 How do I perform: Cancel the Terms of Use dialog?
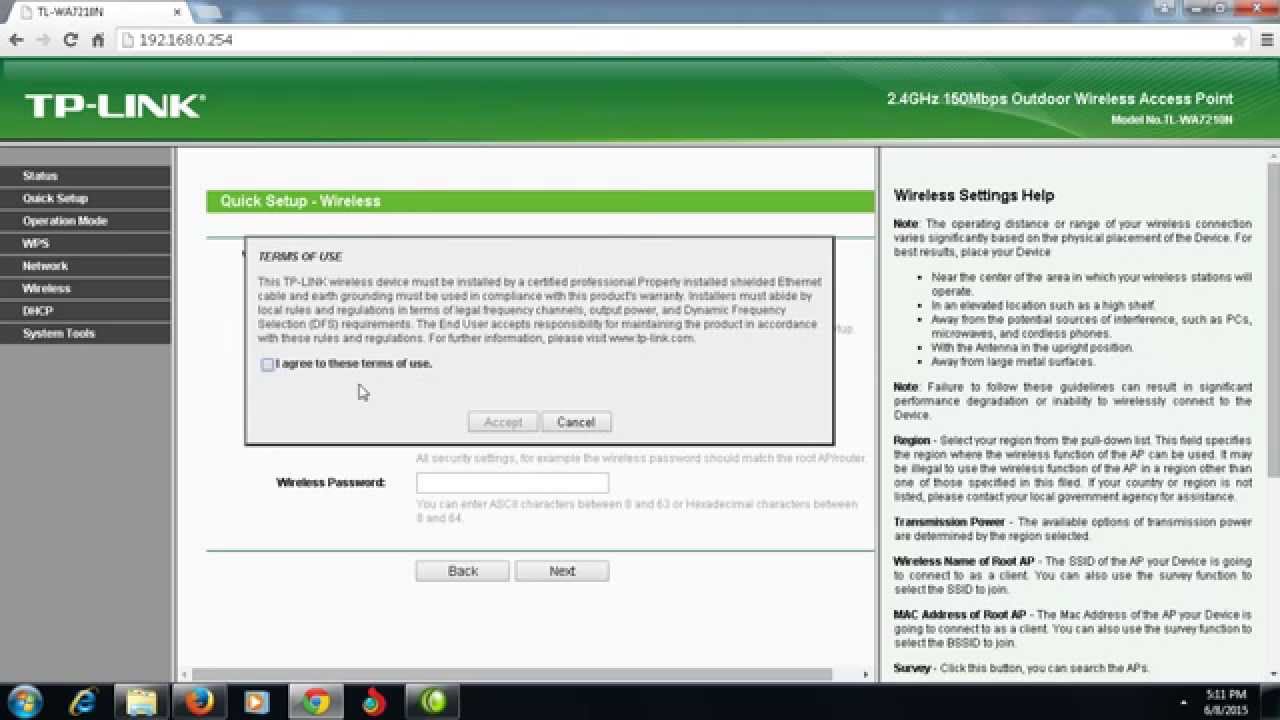click(576, 422)
